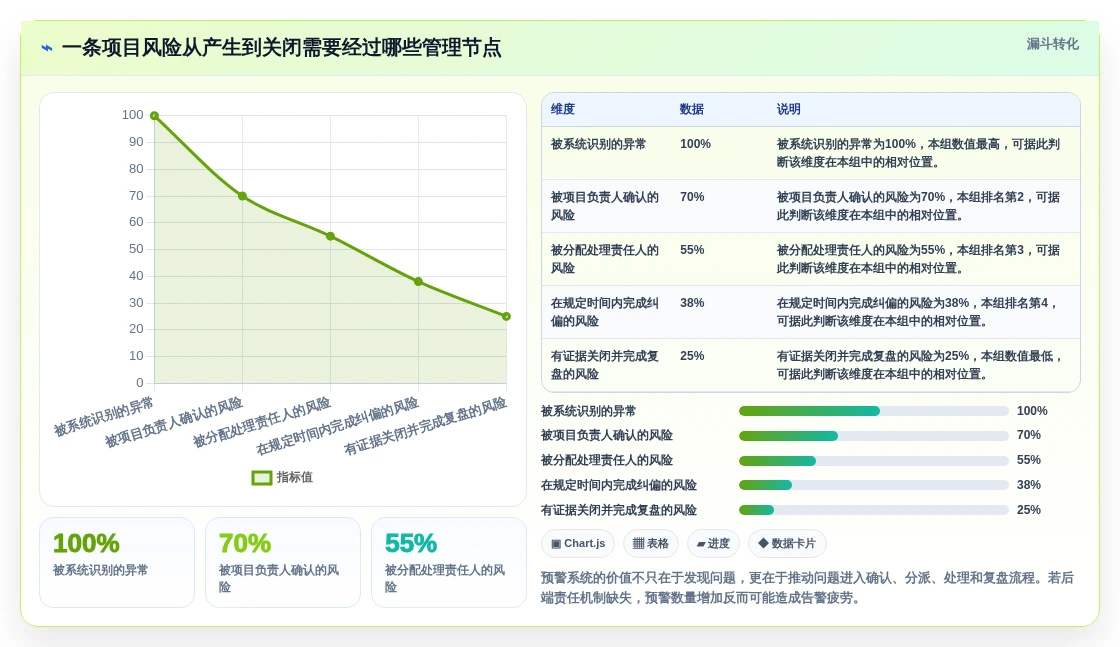Click table cell 被项目负责人确认的风险
This screenshot has width=1120, height=647.
click(x=605, y=206)
